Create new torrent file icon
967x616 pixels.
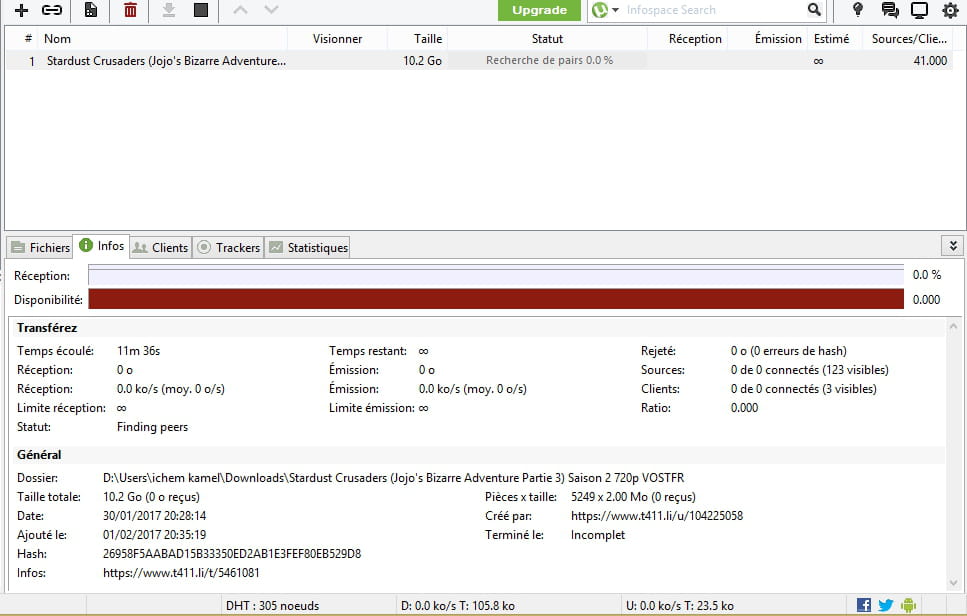[x=91, y=10]
